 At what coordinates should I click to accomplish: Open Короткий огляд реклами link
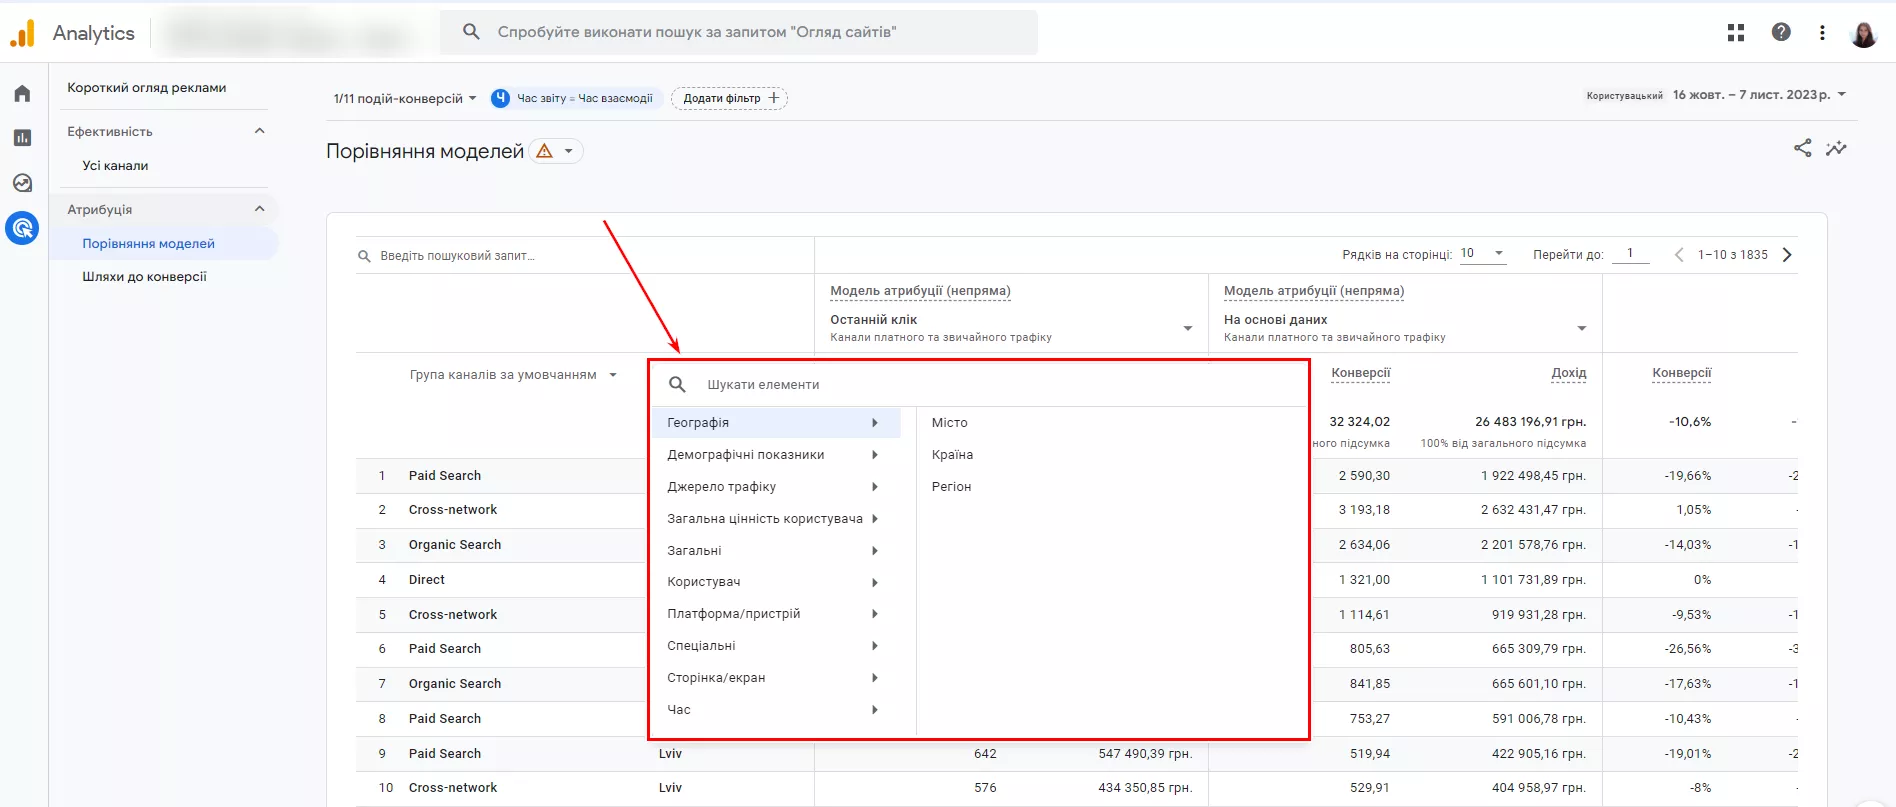(146, 88)
